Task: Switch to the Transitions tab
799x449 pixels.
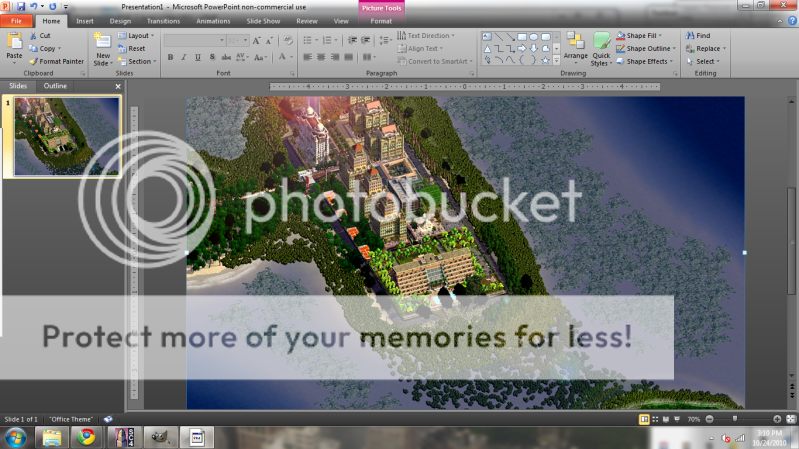Action: [x=163, y=21]
